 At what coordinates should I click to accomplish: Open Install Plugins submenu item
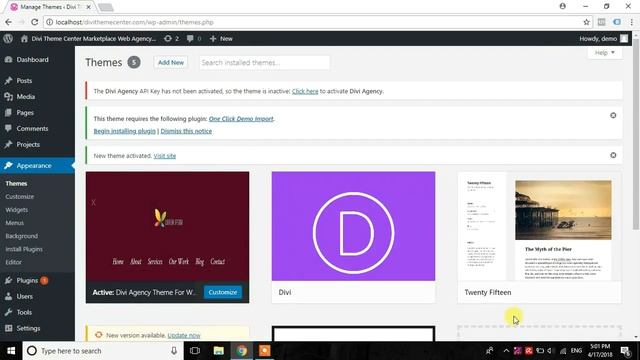(x=24, y=249)
